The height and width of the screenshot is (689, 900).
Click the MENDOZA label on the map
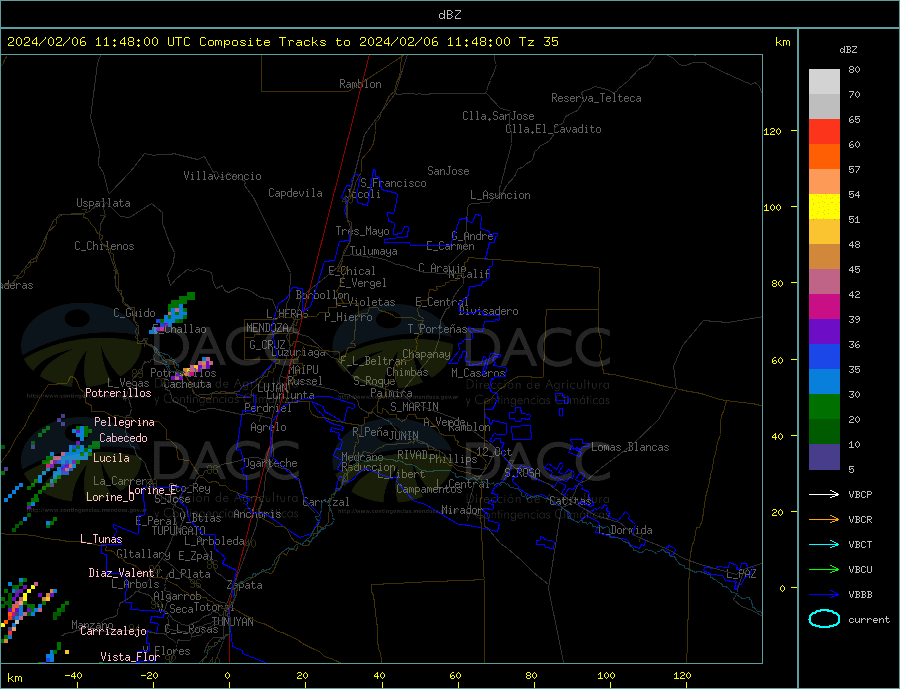pyautogui.click(x=269, y=328)
